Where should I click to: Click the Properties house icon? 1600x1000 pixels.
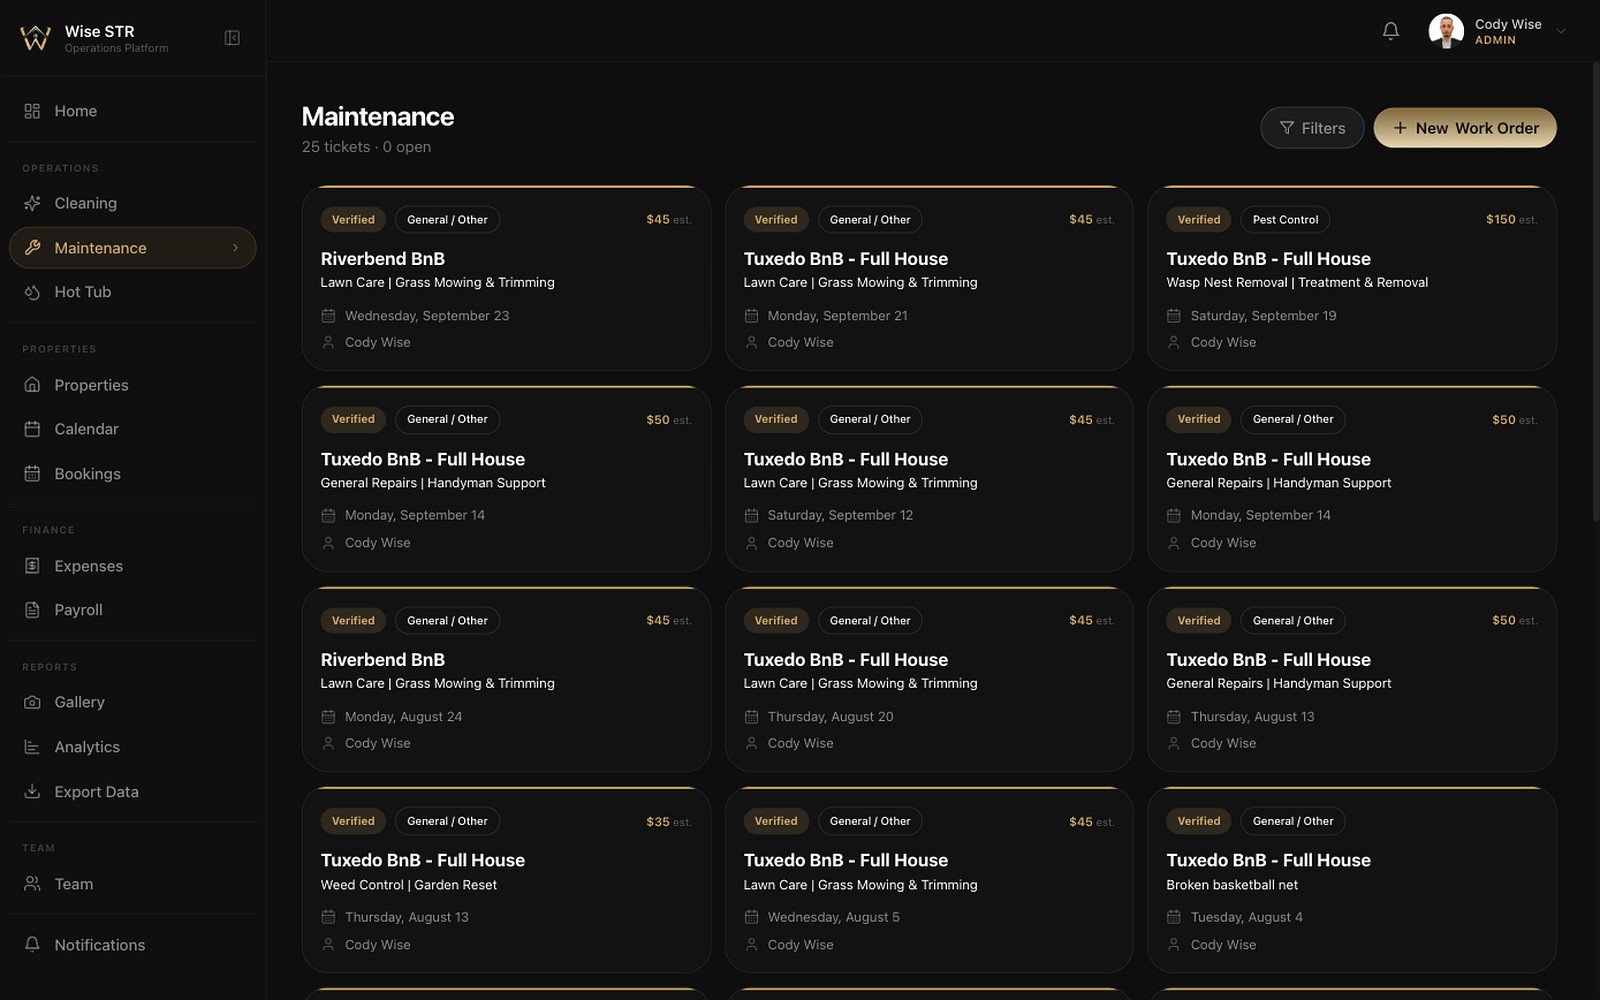click(32, 385)
